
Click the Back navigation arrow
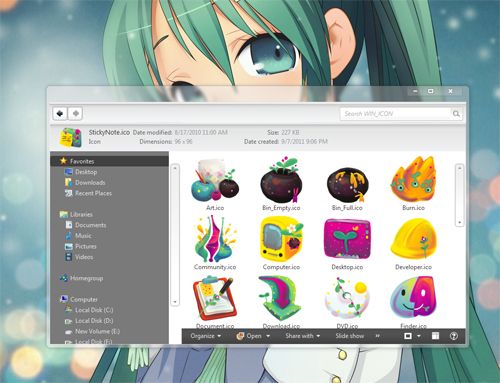coord(60,113)
